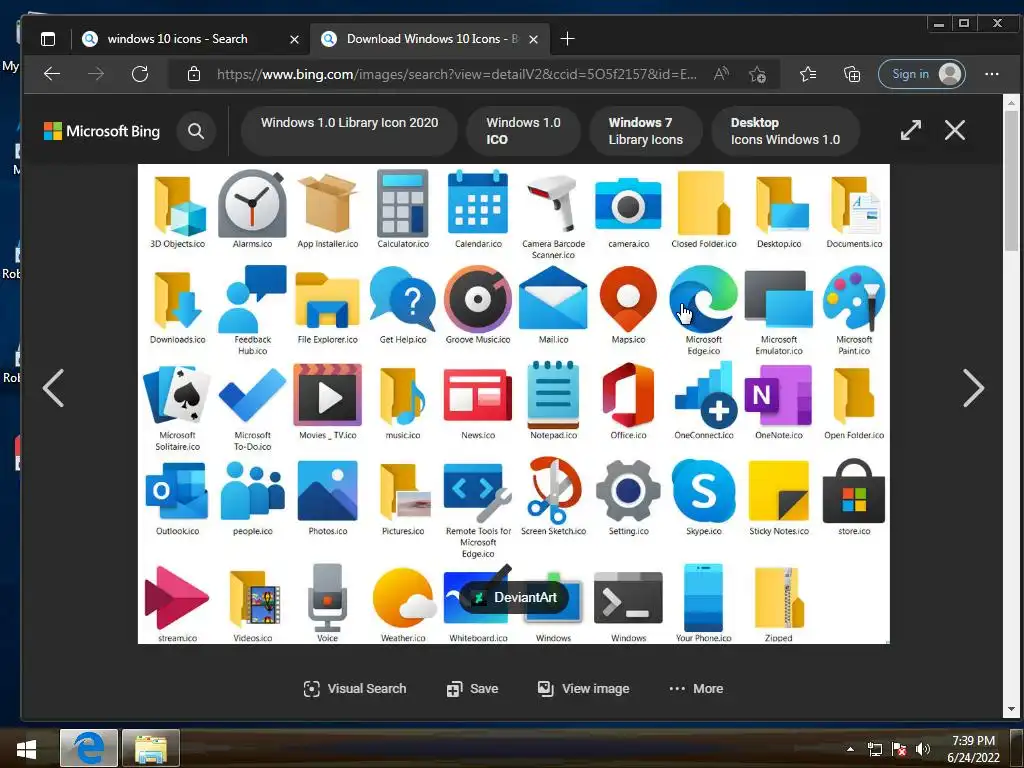Close the image detail view X

pos(955,130)
